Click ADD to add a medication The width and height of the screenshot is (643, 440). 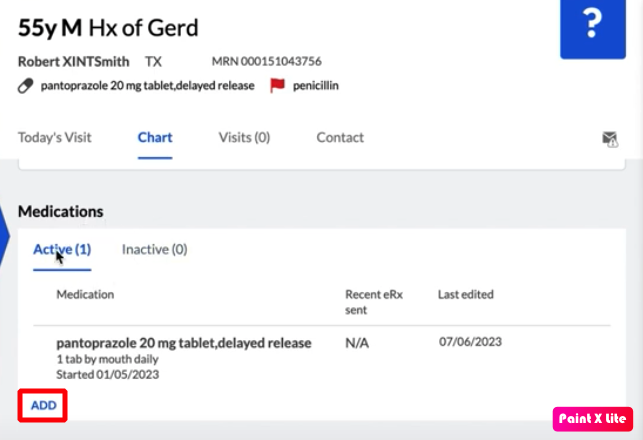coord(43,405)
